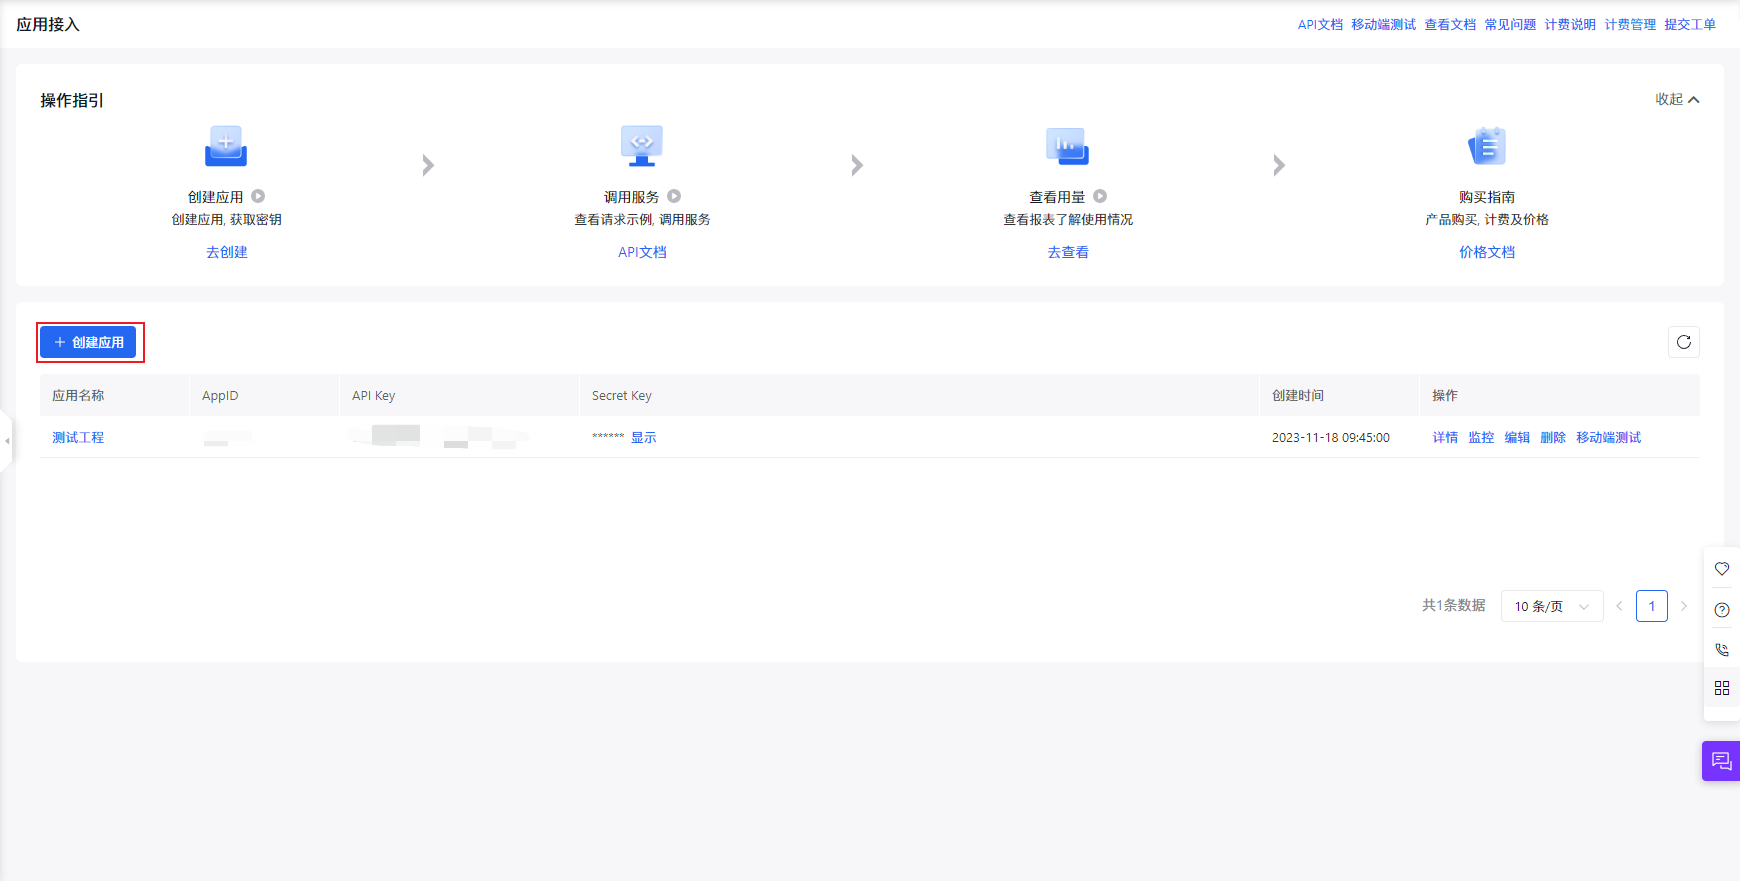Click the 查看用量 chart icon
Image resolution: width=1740 pixels, height=881 pixels.
tap(1068, 147)
